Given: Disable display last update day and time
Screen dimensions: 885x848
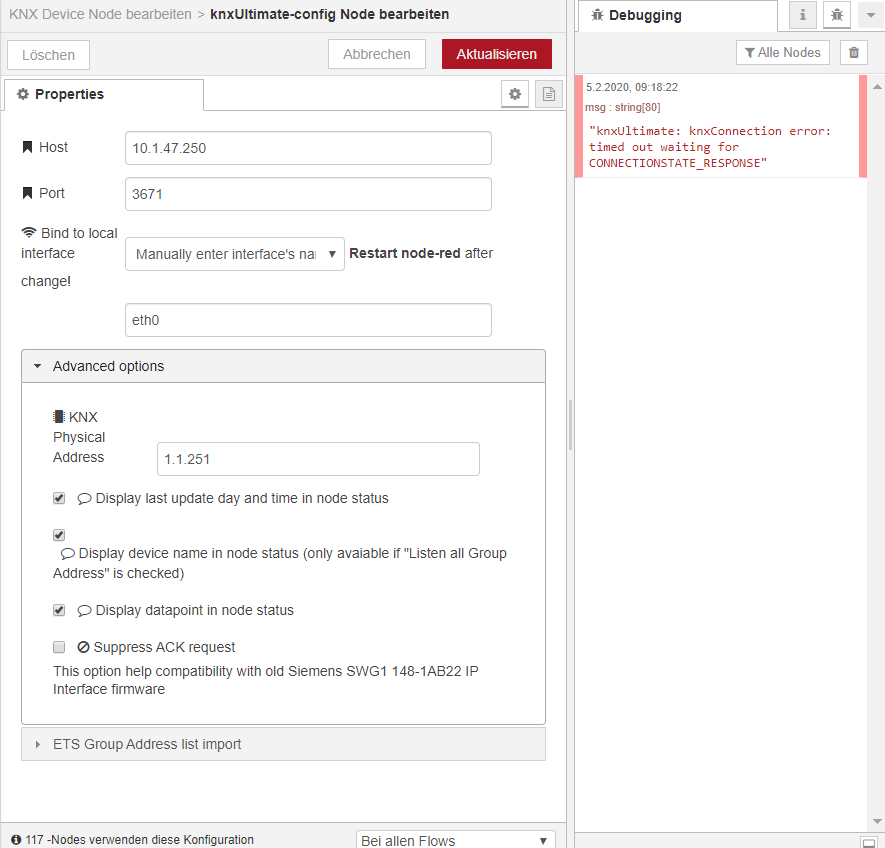Looking at the screenshot, I should [58, 498].
